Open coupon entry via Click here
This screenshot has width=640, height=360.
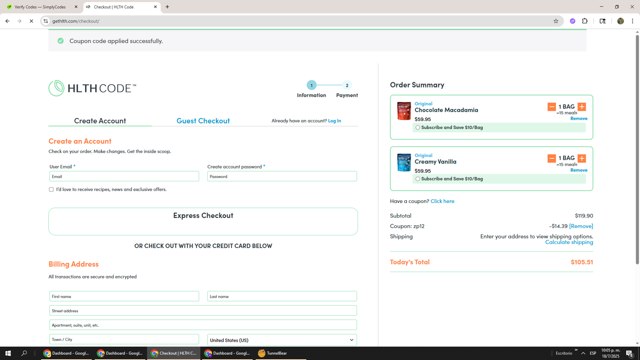442,201
